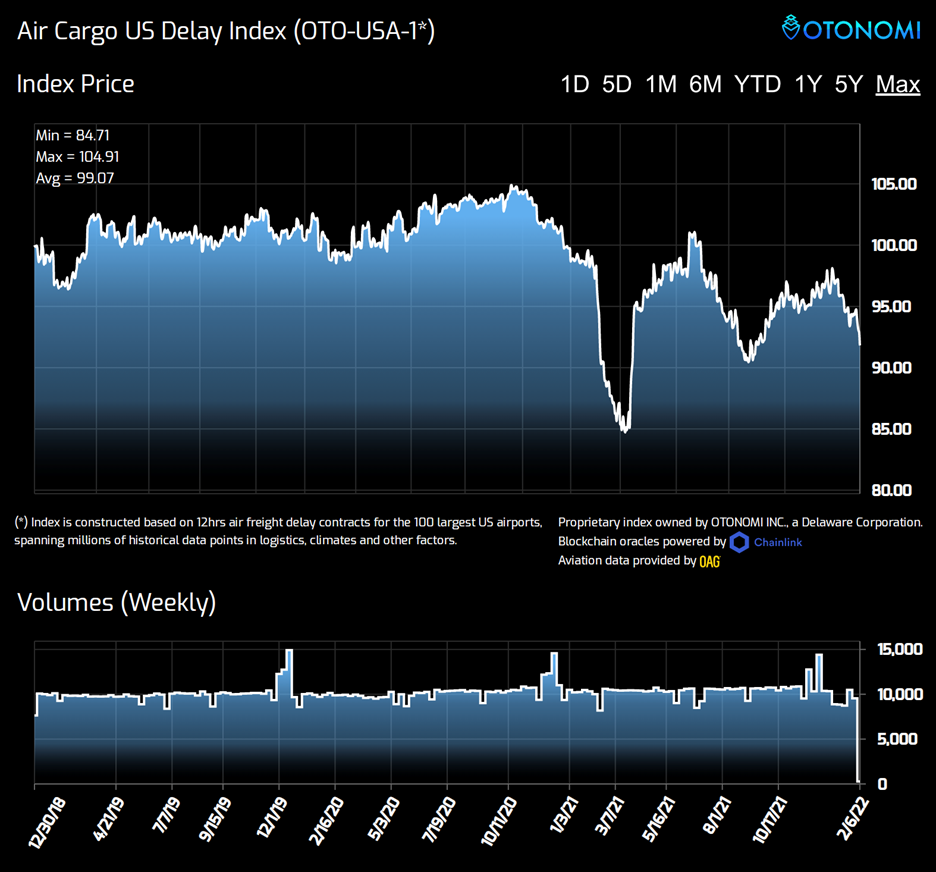Click the Otonomi logo icon
The width and height of the screenshot is (936, 872).
[x=792, y=28]
